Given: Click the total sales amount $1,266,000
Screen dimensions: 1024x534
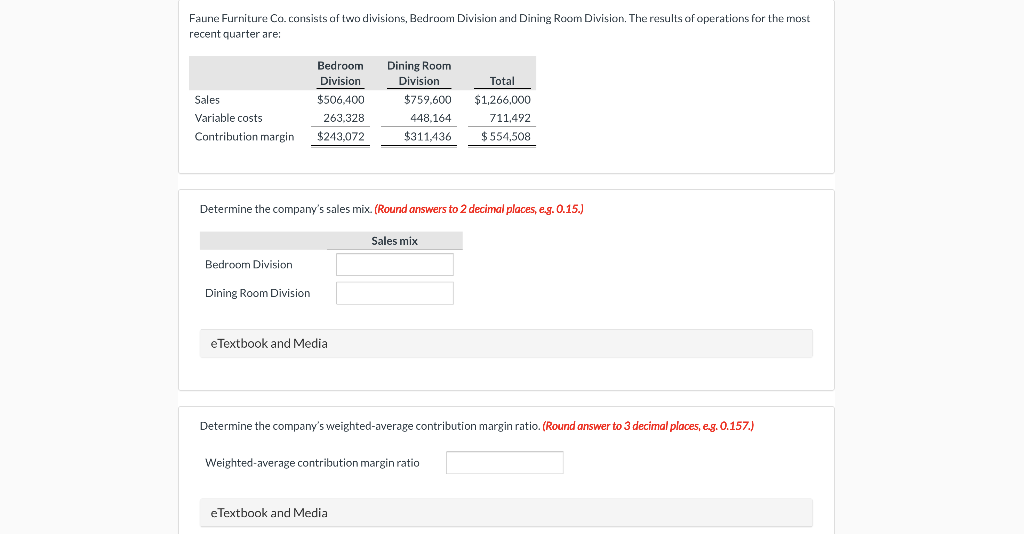Looking at the screenshot, I should tap(502, 100).
